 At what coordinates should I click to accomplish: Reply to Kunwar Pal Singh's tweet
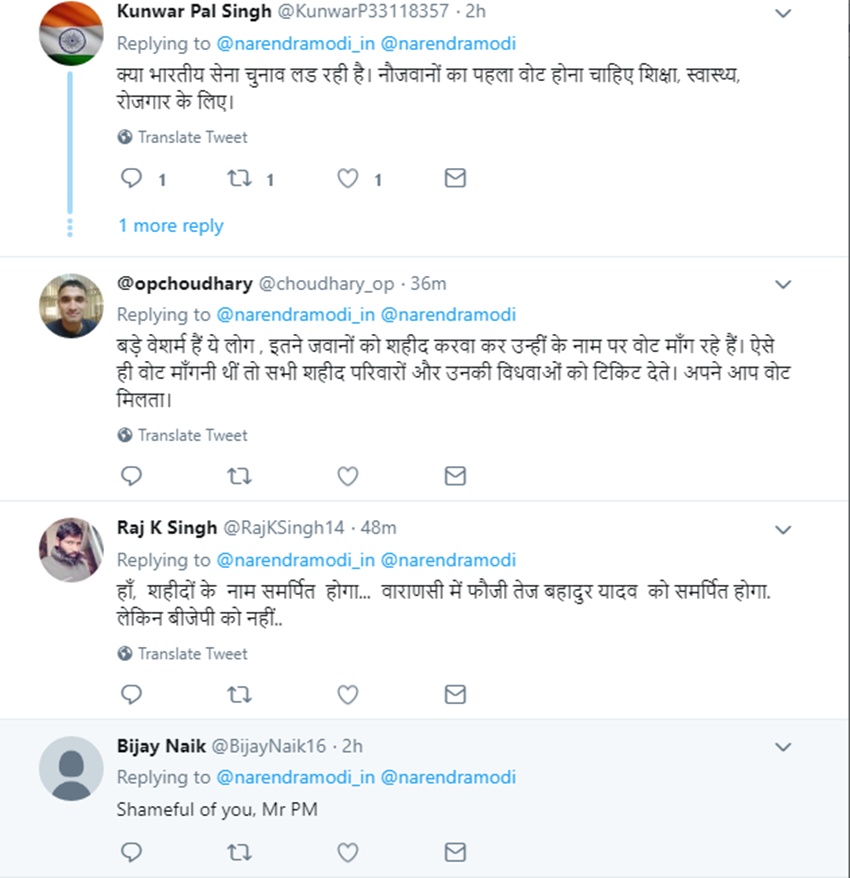click(131, 179)
